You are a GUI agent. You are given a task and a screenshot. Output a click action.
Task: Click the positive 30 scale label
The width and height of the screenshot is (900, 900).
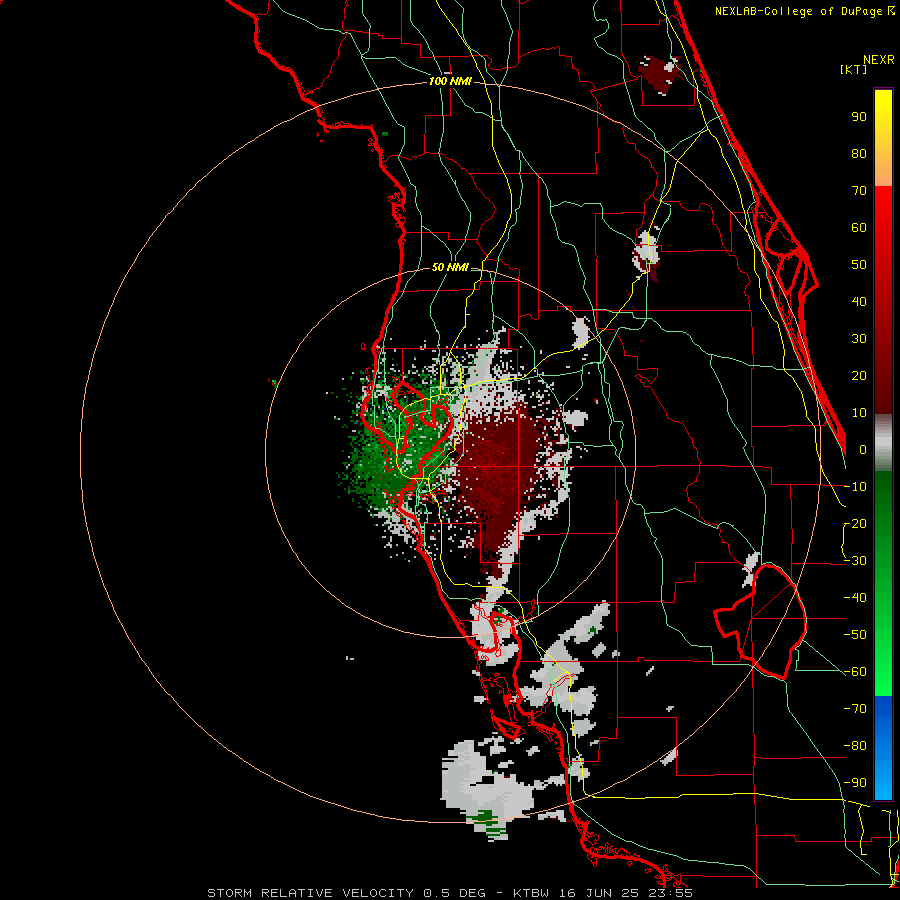[859, 339]
